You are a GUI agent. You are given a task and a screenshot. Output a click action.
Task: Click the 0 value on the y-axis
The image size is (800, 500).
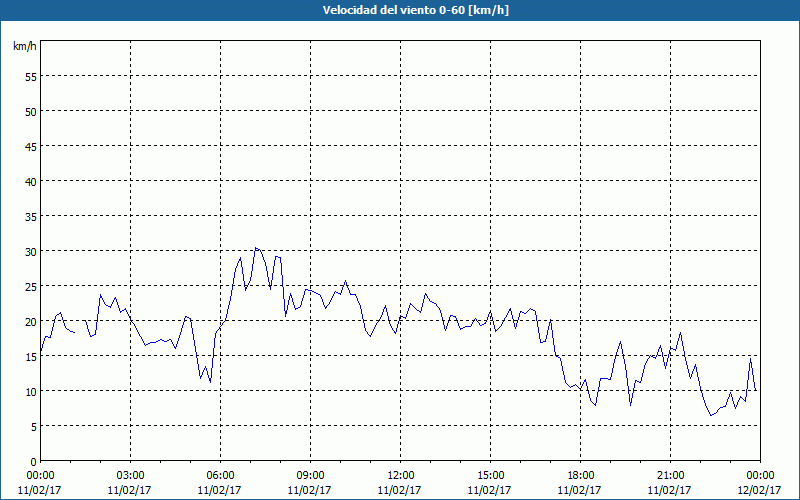pos(34,462)
